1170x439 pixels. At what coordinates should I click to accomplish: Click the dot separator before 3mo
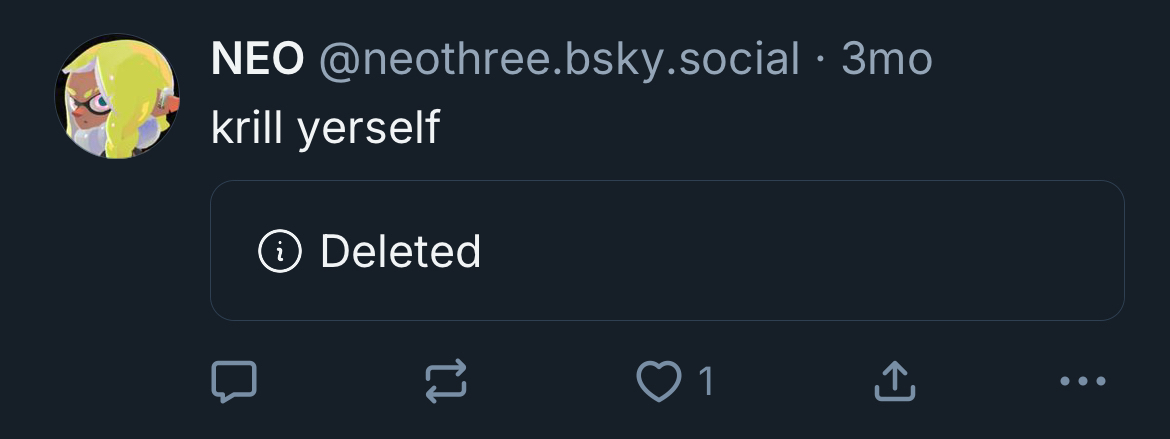point(821,60)
